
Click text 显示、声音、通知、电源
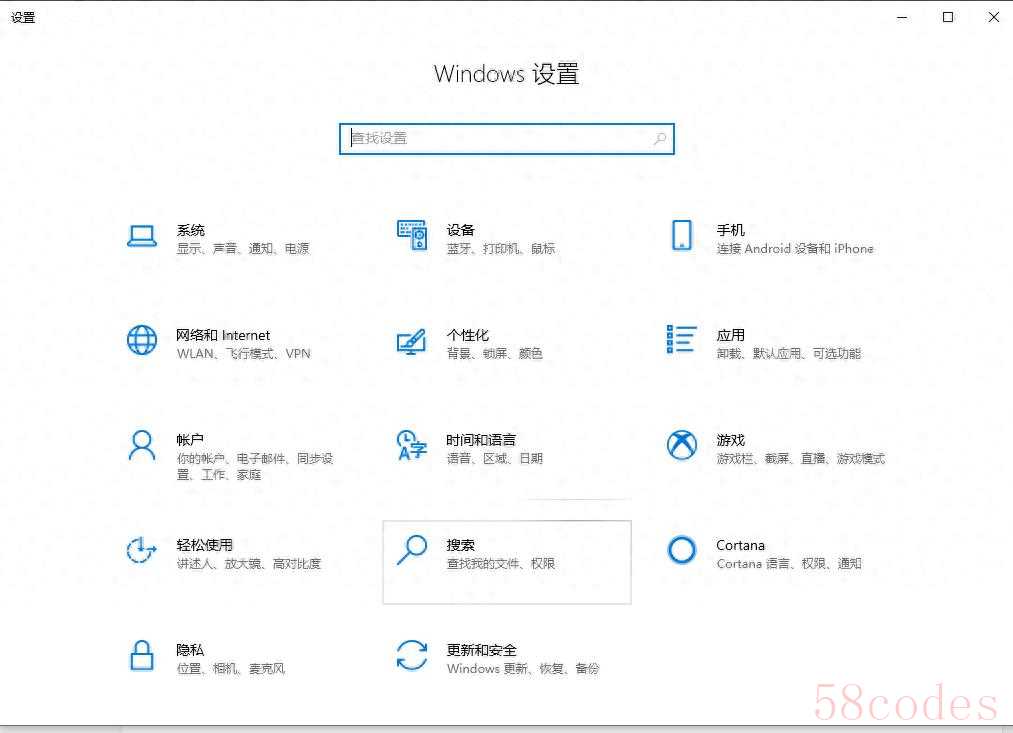pyautogui.click(x=243, y=249)
